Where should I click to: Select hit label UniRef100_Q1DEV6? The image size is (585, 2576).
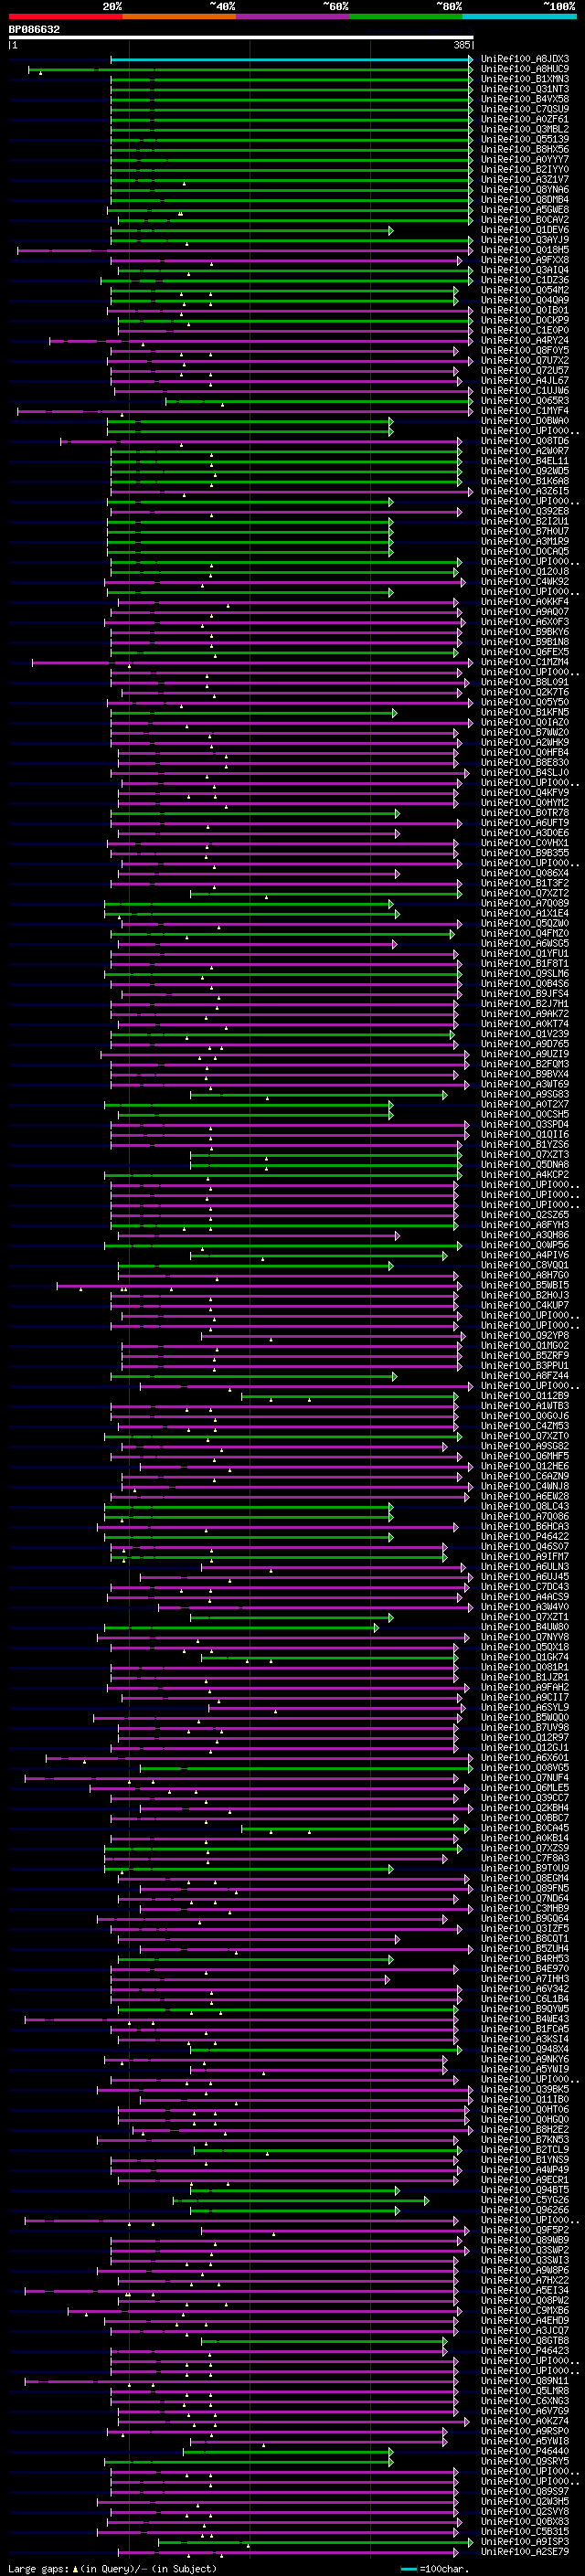[525, 230]
